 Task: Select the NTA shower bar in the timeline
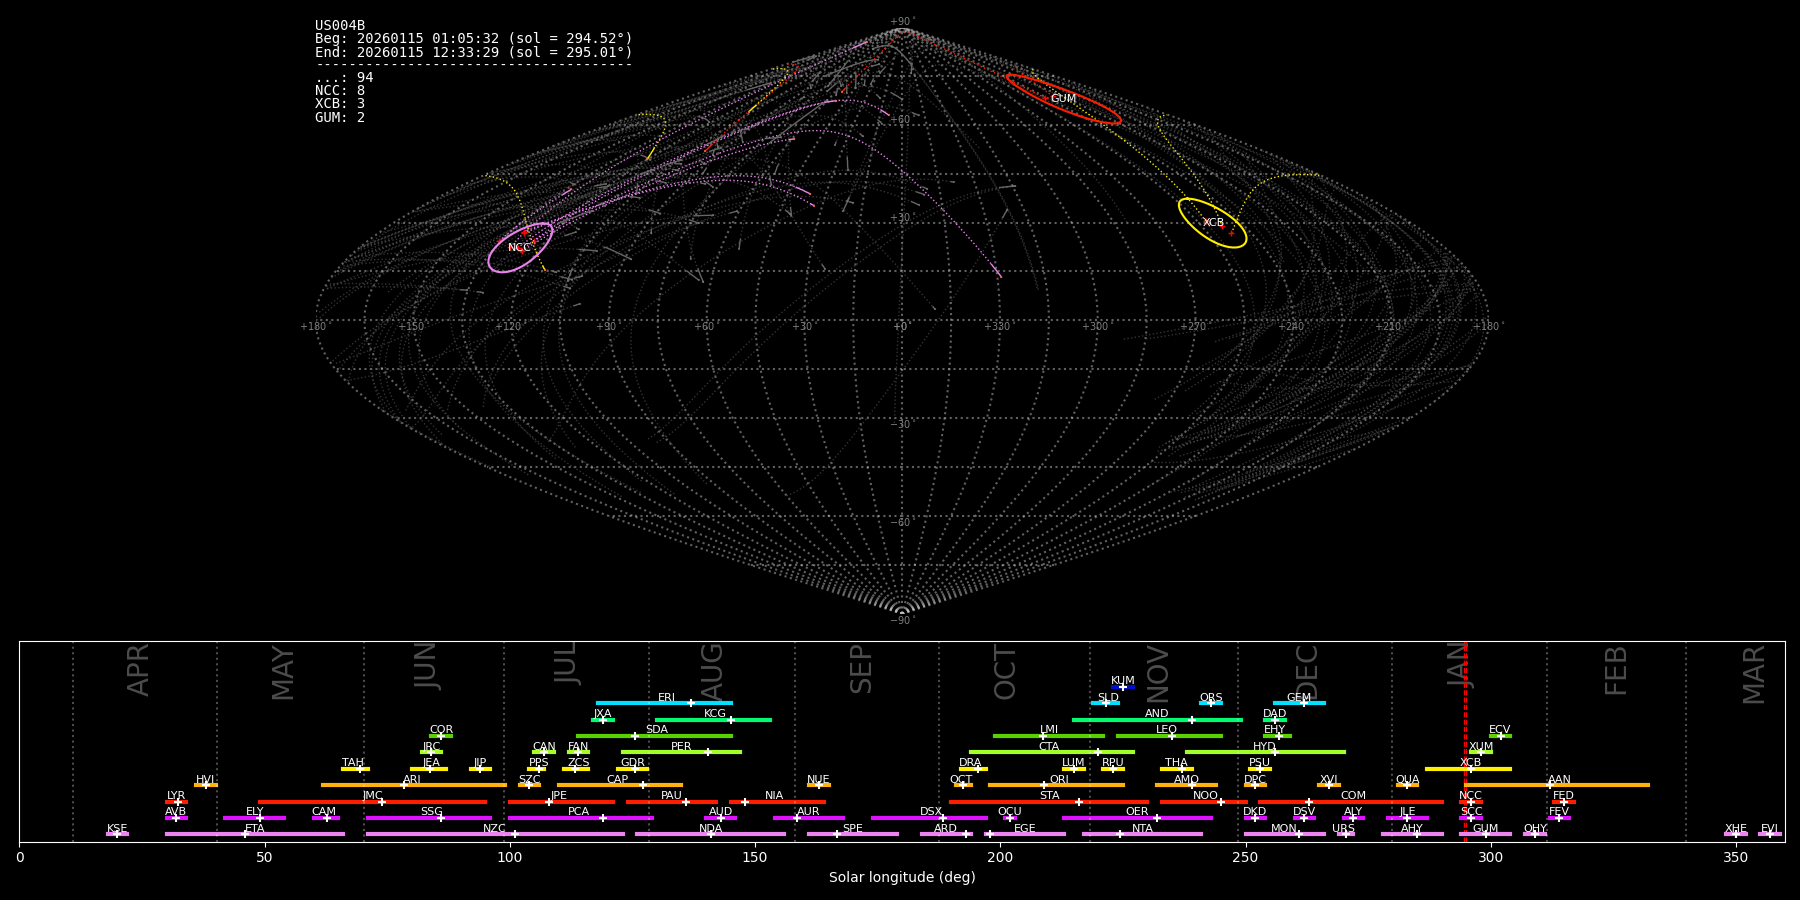click(1142, 834)
